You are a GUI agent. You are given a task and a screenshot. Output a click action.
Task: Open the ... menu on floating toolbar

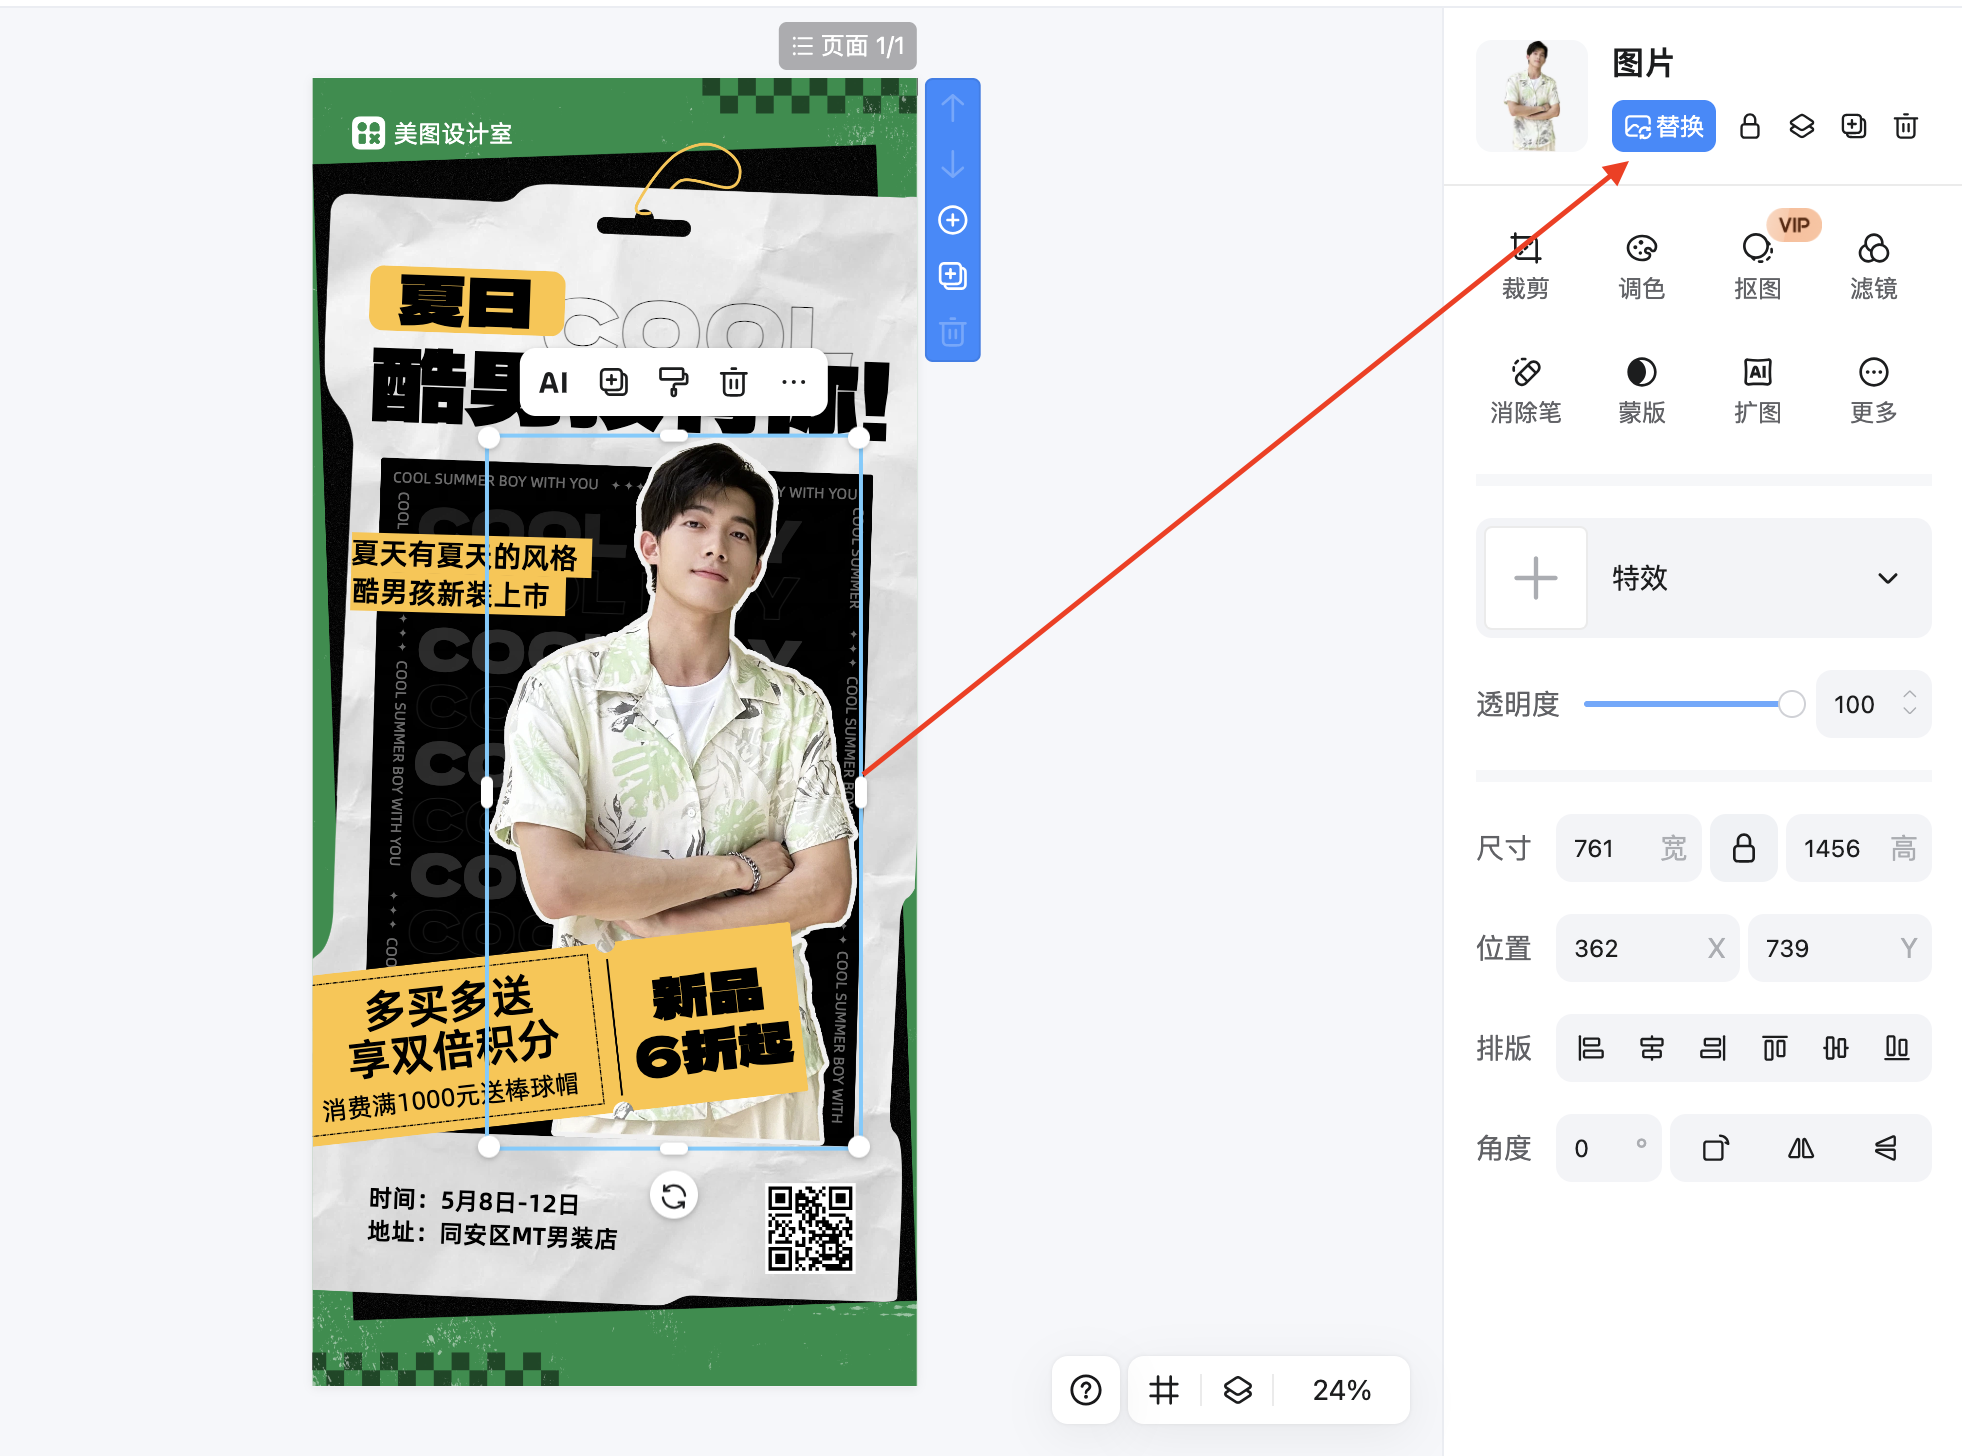pos(793,381)
